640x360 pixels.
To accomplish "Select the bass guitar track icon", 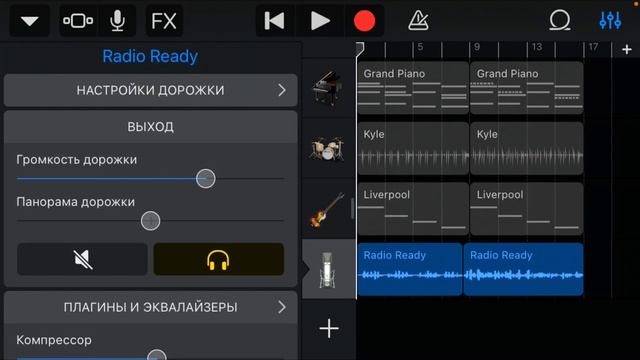I will tap(327, 209).
